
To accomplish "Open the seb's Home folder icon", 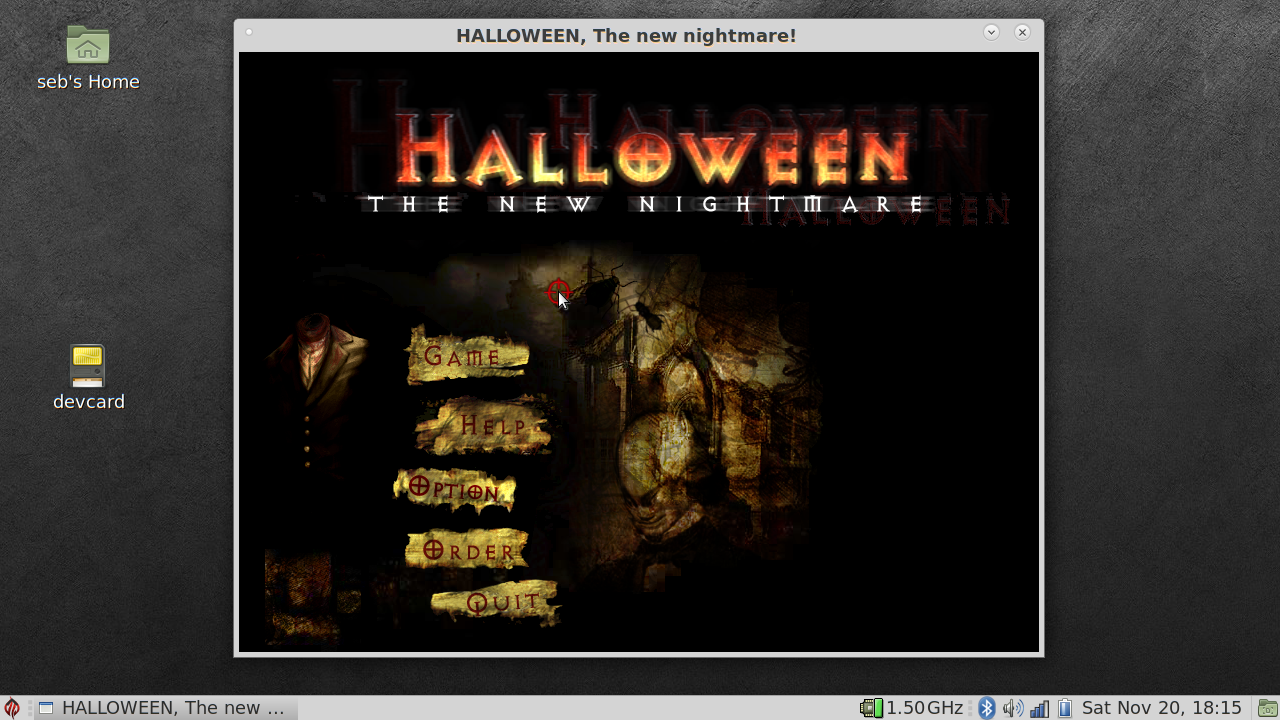I will pyautogui.click(x=88, y=46).
